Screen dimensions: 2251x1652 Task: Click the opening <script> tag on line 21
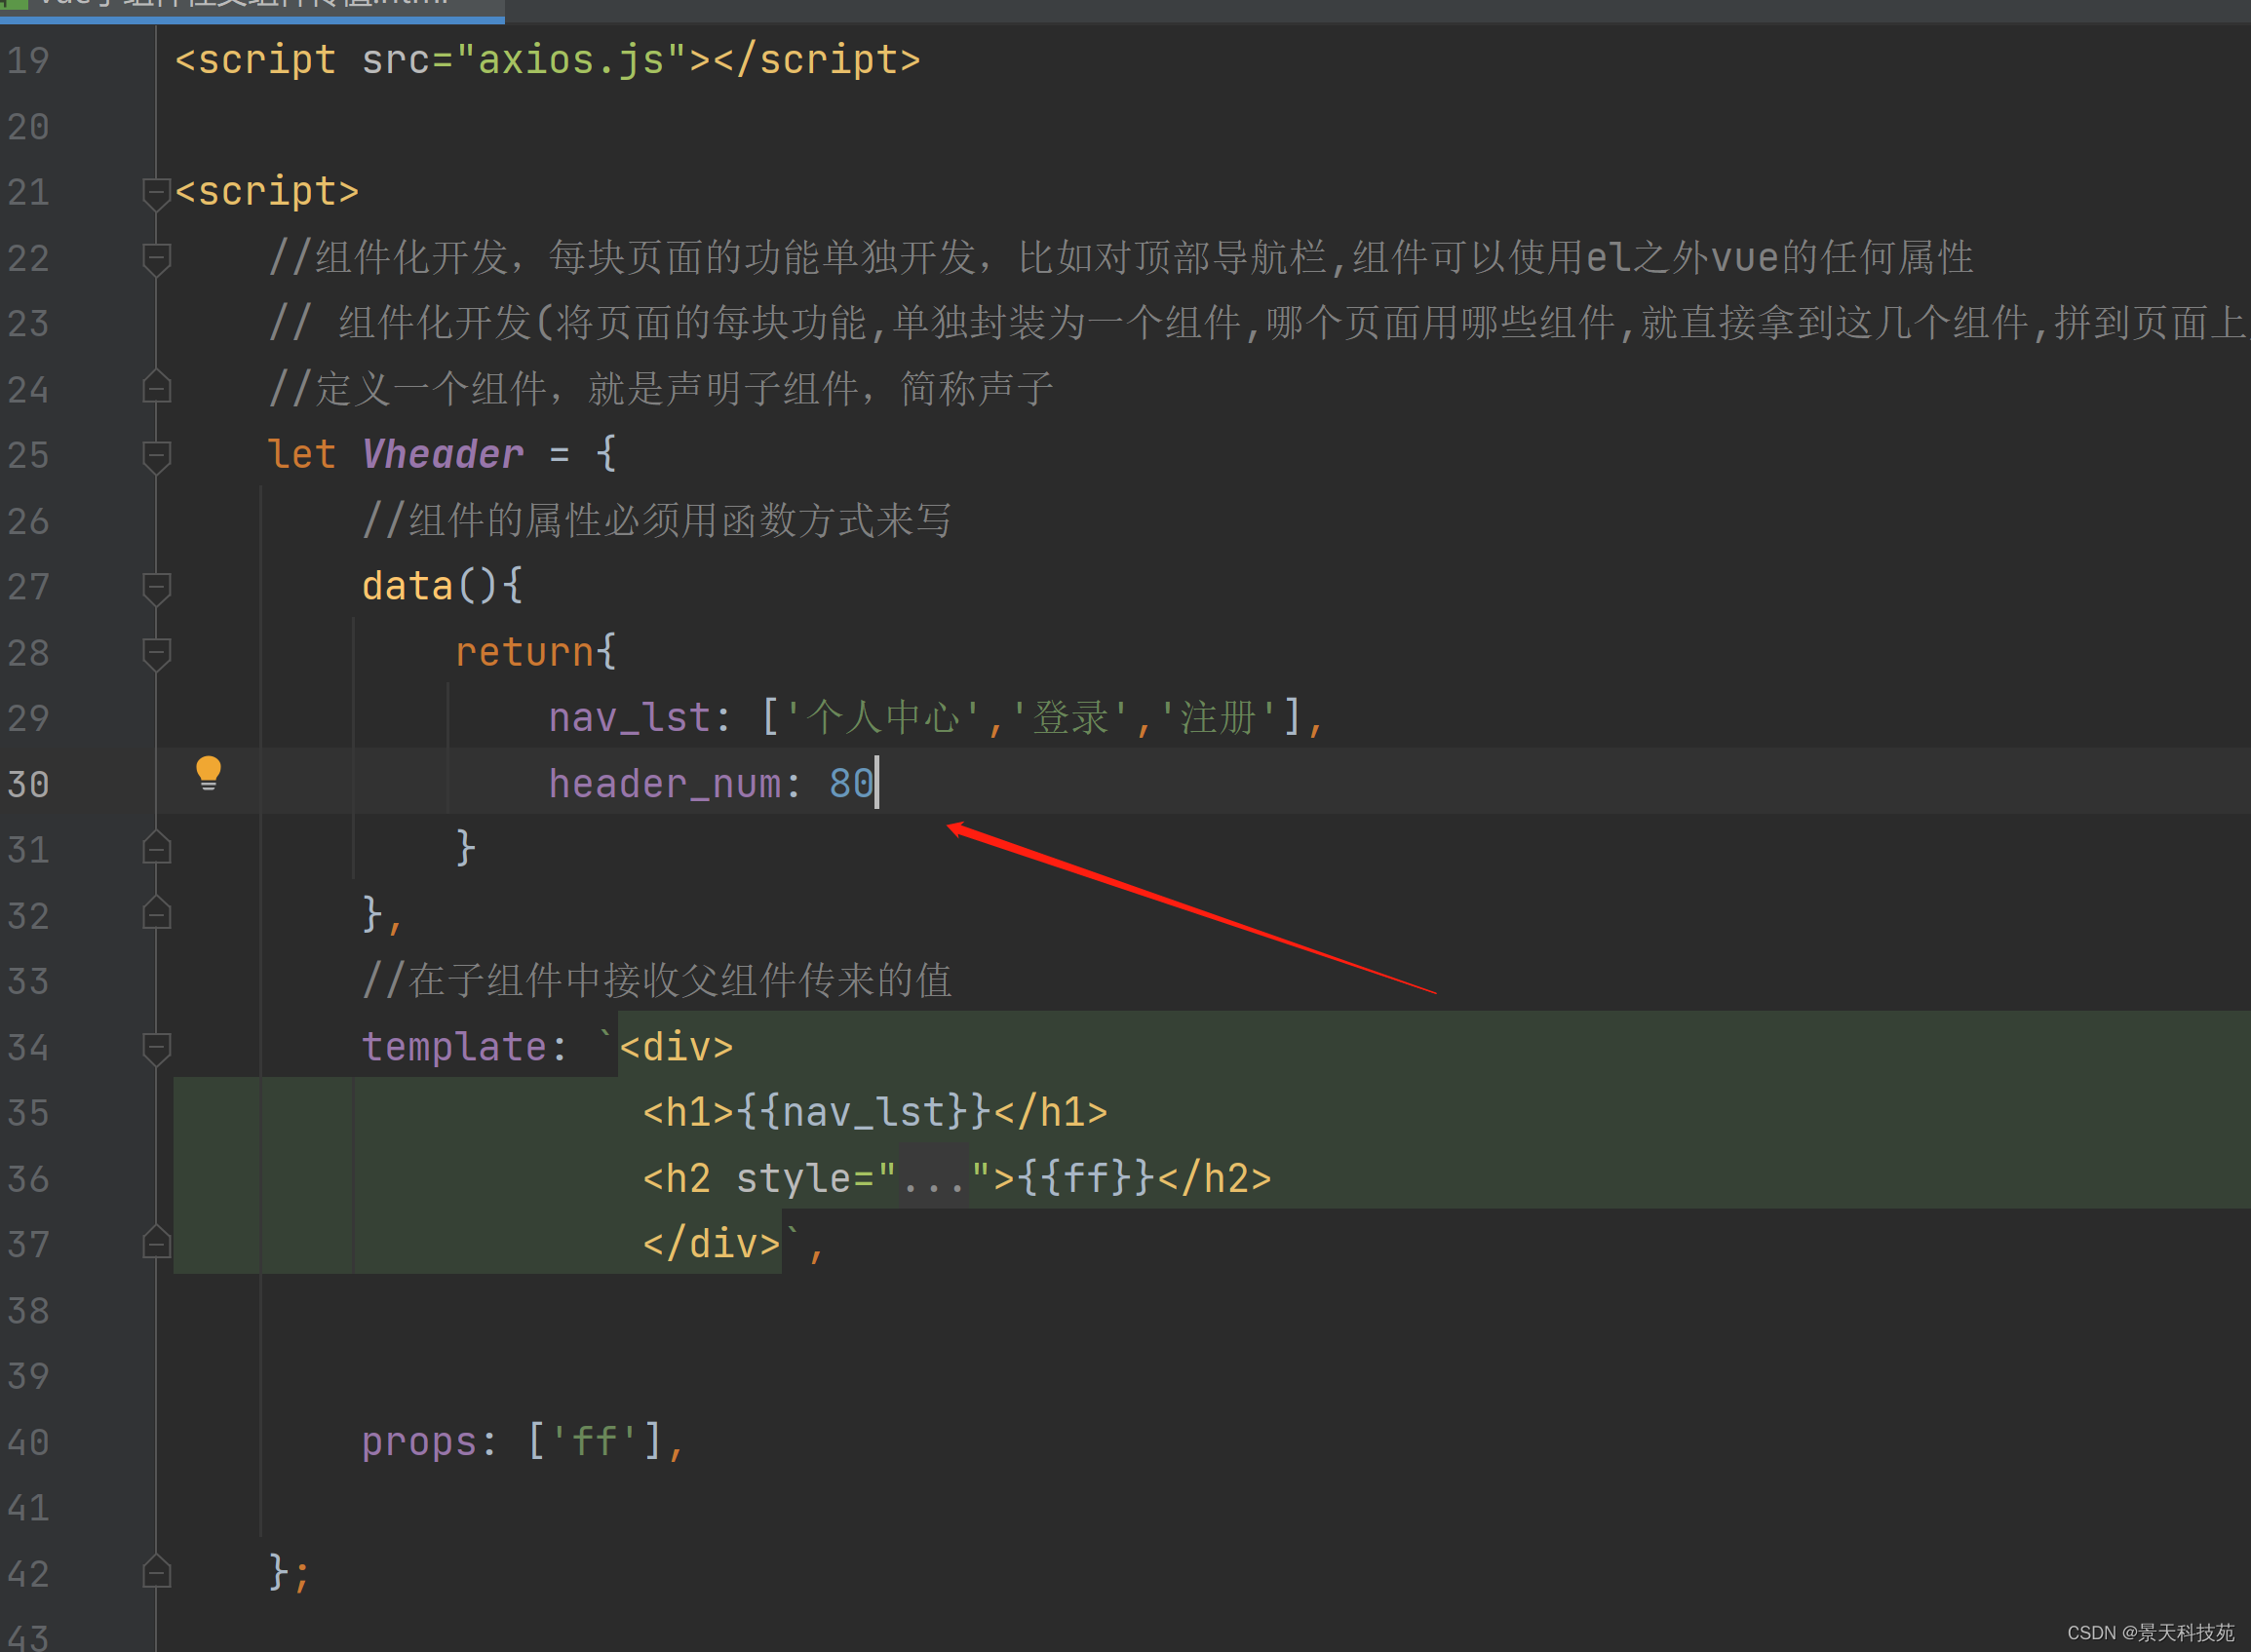267,192
